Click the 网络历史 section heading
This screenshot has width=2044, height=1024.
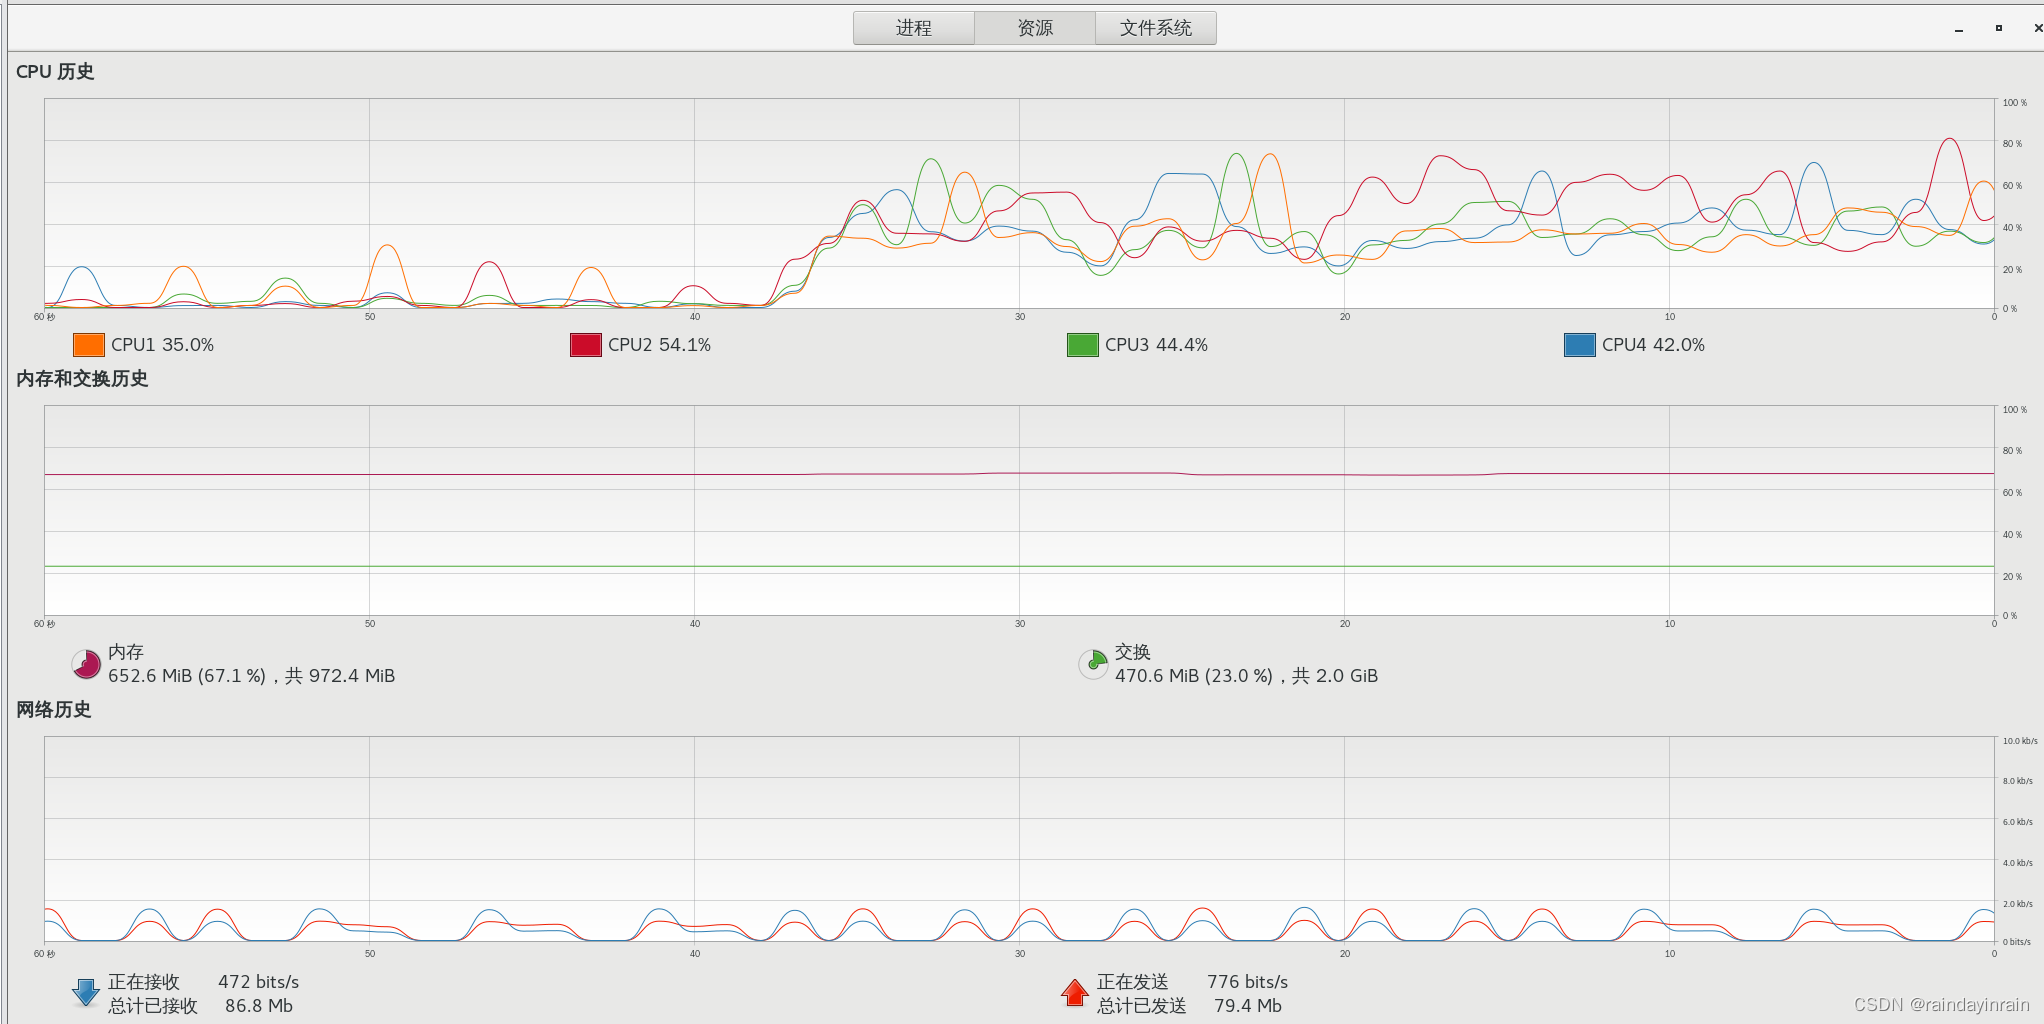pos(54,710)
